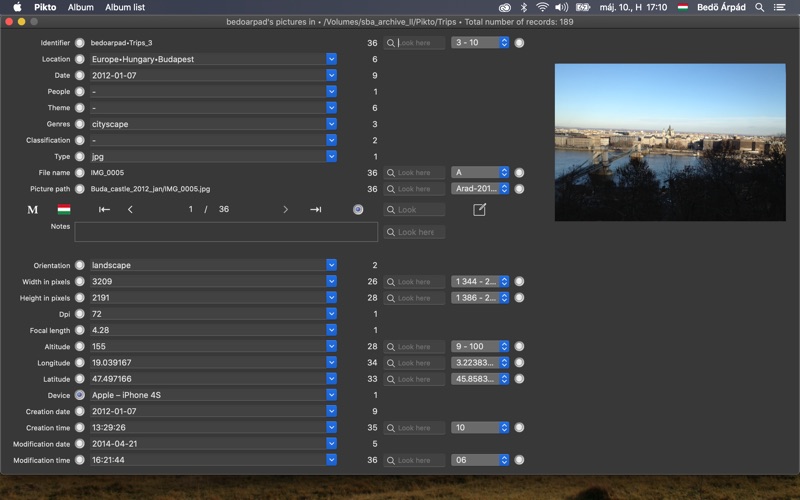Click search magnifier in Notes Look here field

point(390,232)
